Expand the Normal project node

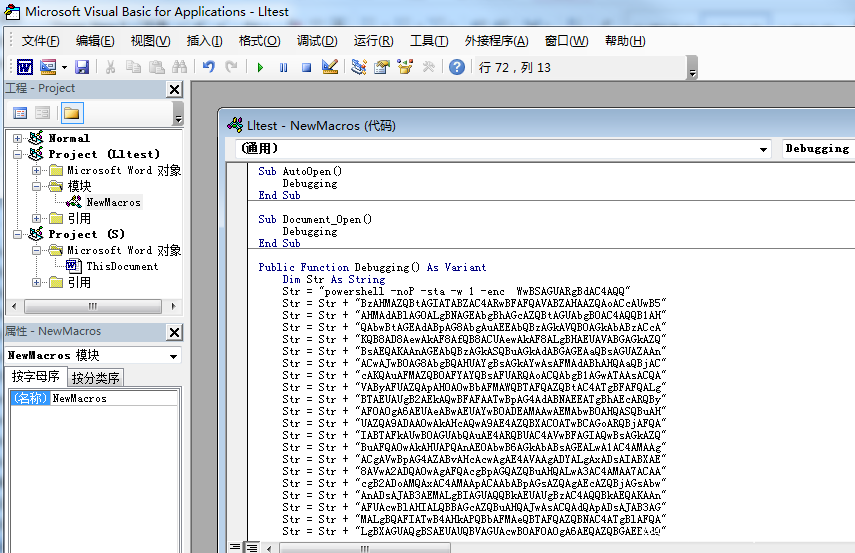pos(17,139)
